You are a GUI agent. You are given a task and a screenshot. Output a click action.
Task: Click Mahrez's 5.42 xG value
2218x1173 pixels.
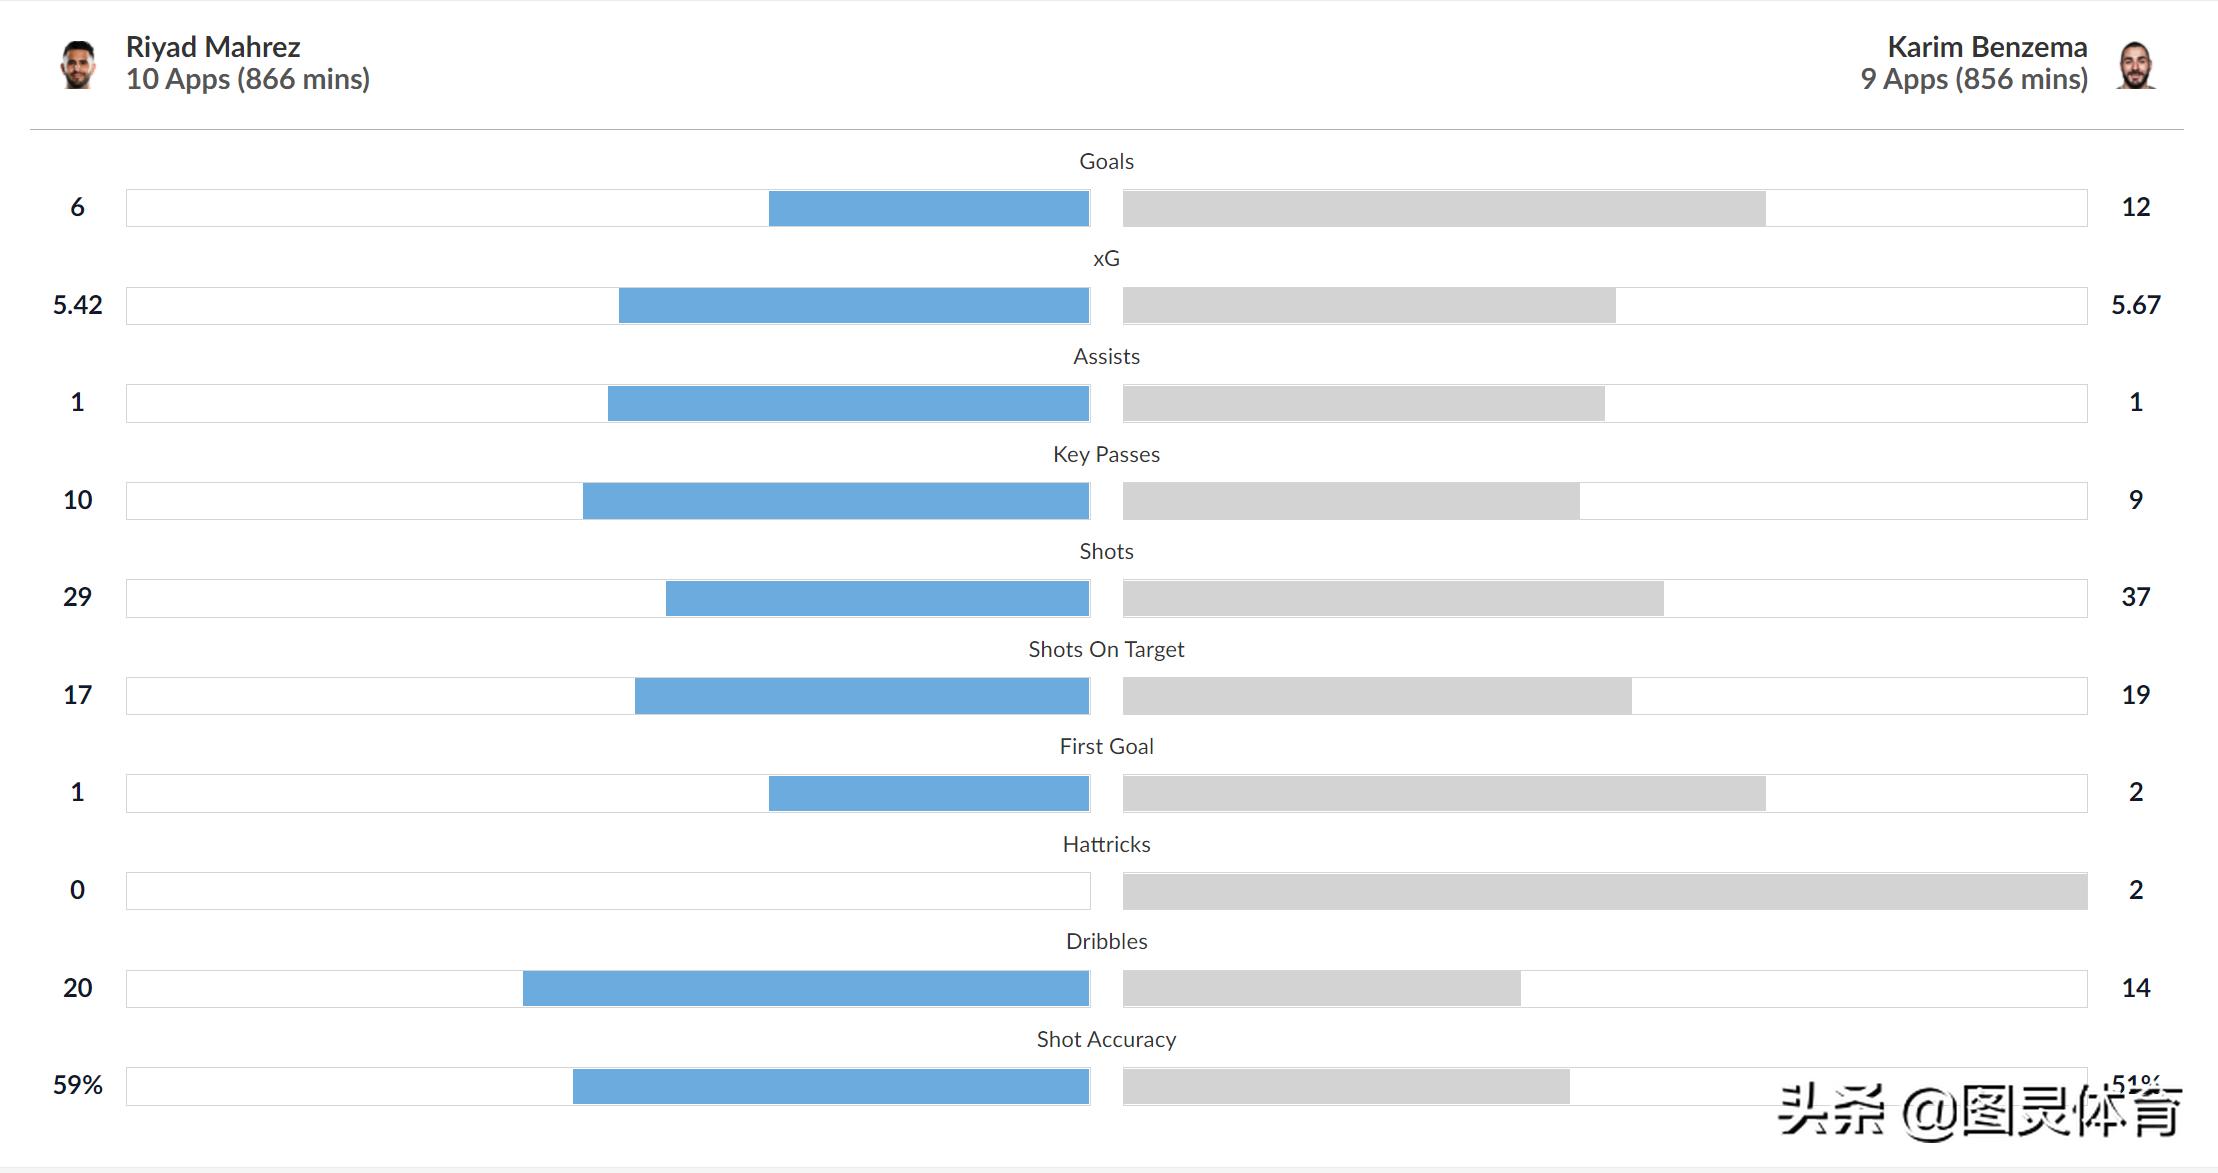78,305
